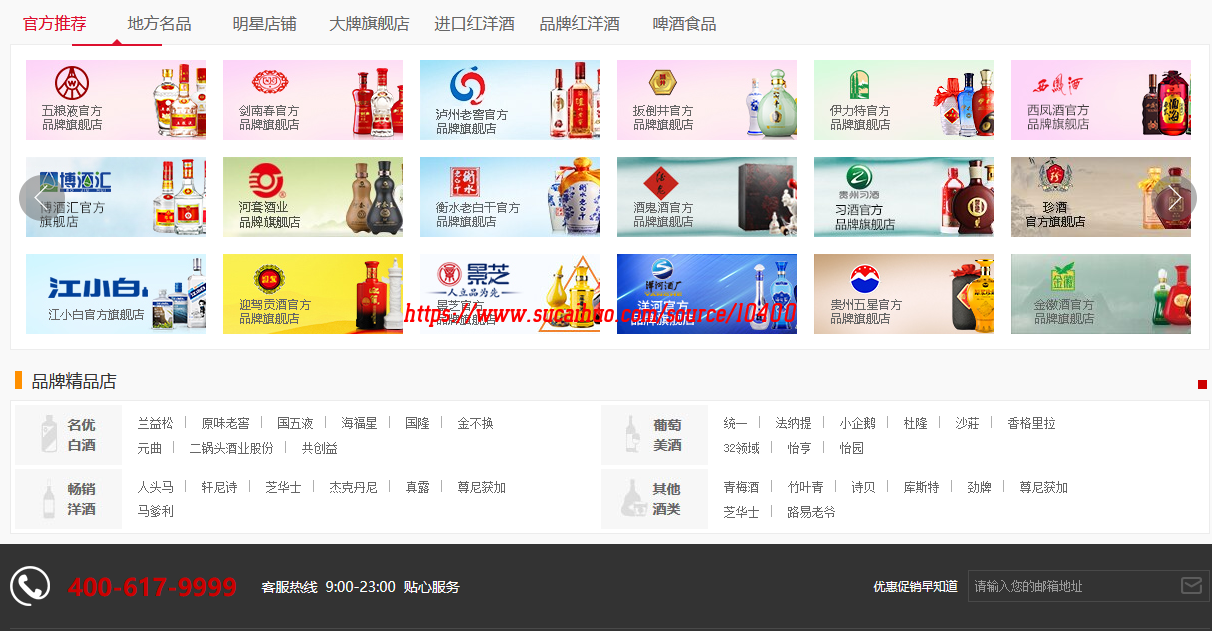
Task: Open the 扳倒井官方品牌旗舰店 banner
Action: (x=707, y=100)
